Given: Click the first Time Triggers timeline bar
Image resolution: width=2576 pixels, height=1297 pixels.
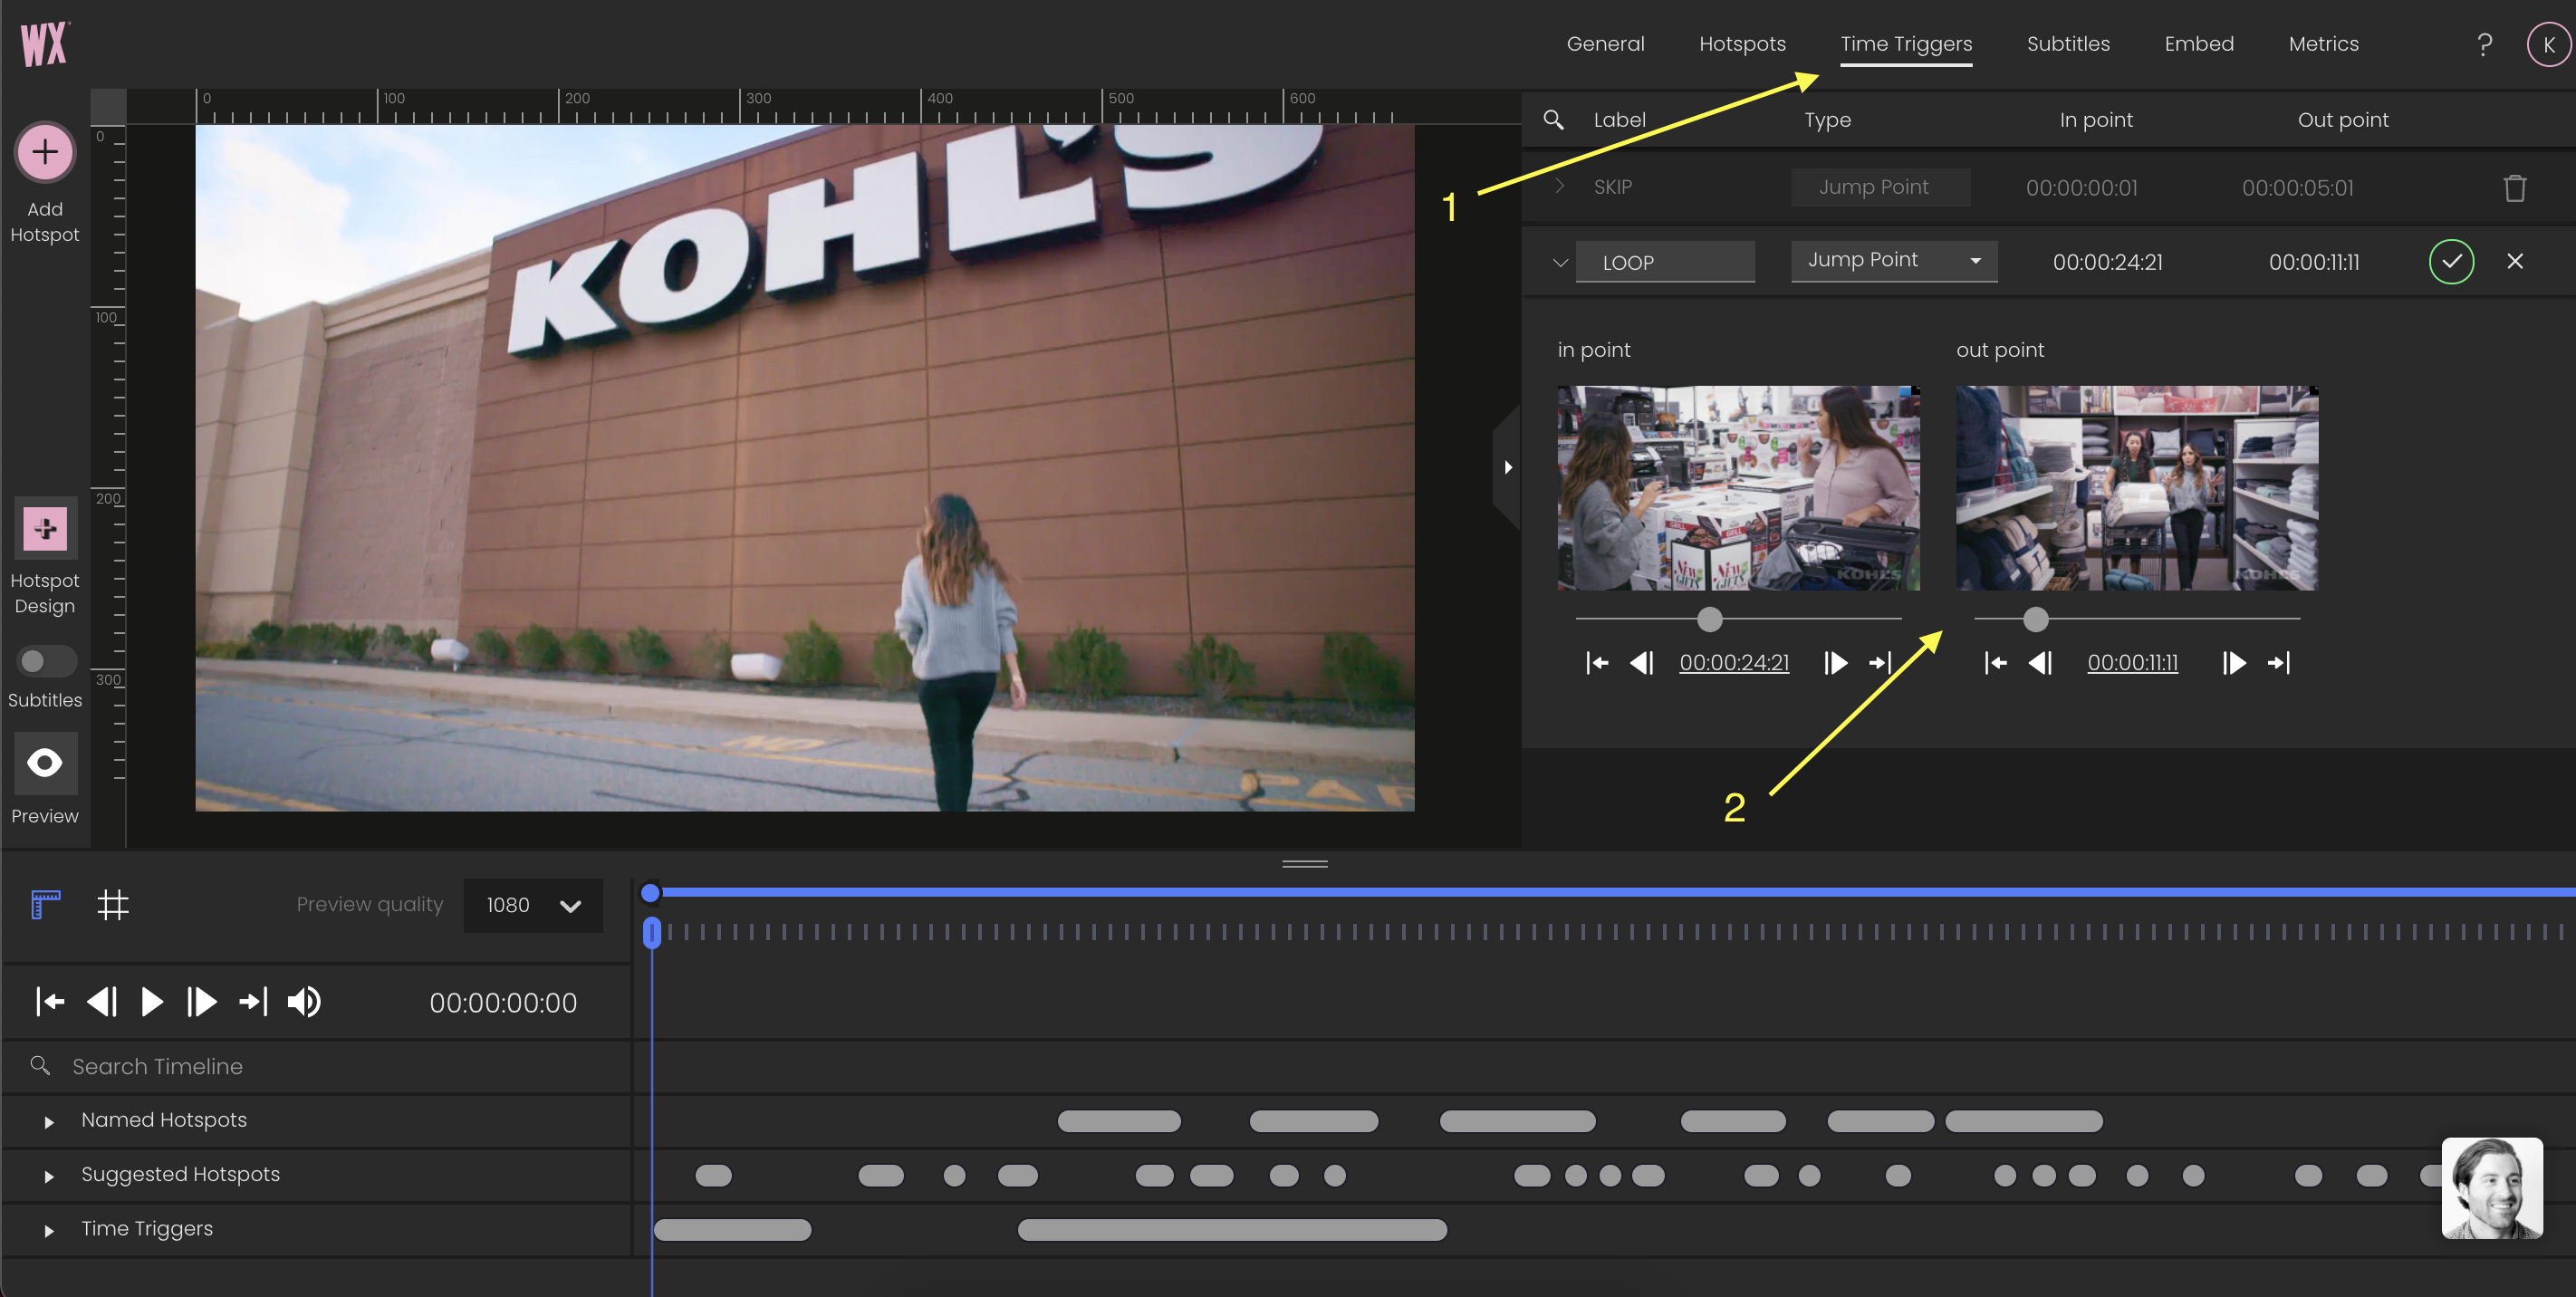Looking at the screenshot, I should point(732,1230).
